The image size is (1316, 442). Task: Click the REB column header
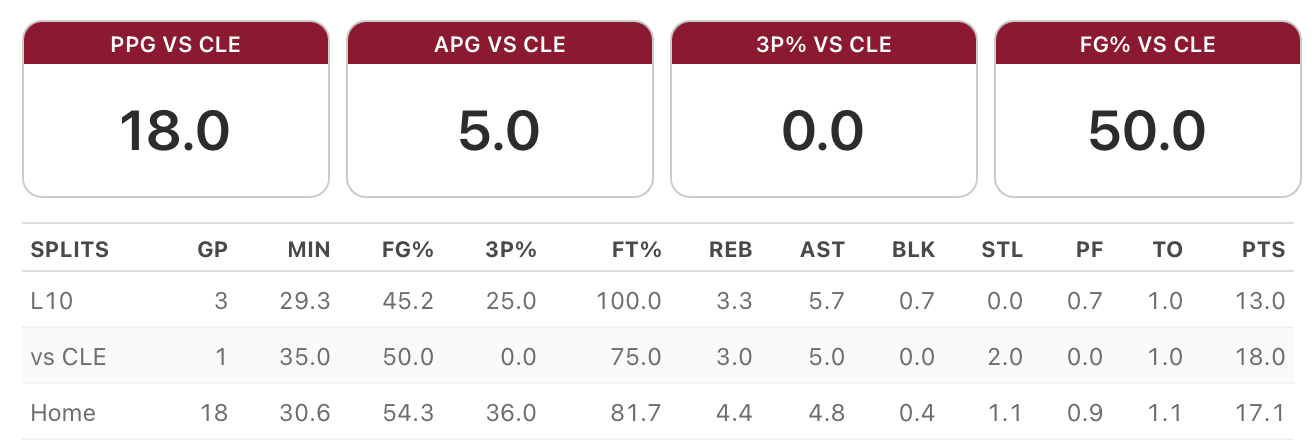(x=731, y=250)
